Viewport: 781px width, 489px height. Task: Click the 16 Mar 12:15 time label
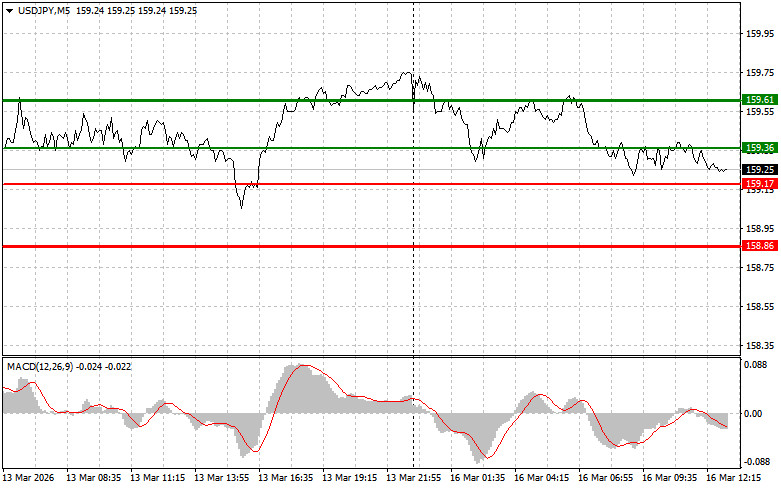pyautogui.click(x=734, y=478)
